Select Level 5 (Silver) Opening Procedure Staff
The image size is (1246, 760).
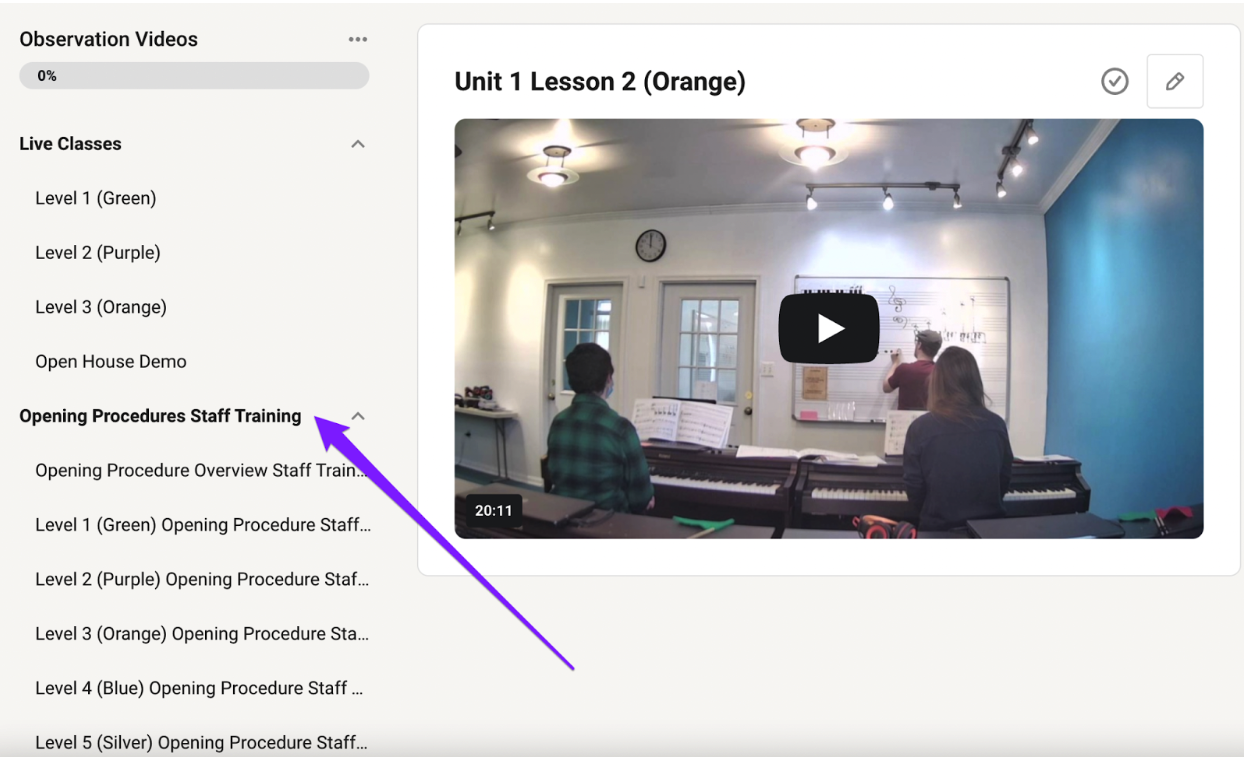201,743
